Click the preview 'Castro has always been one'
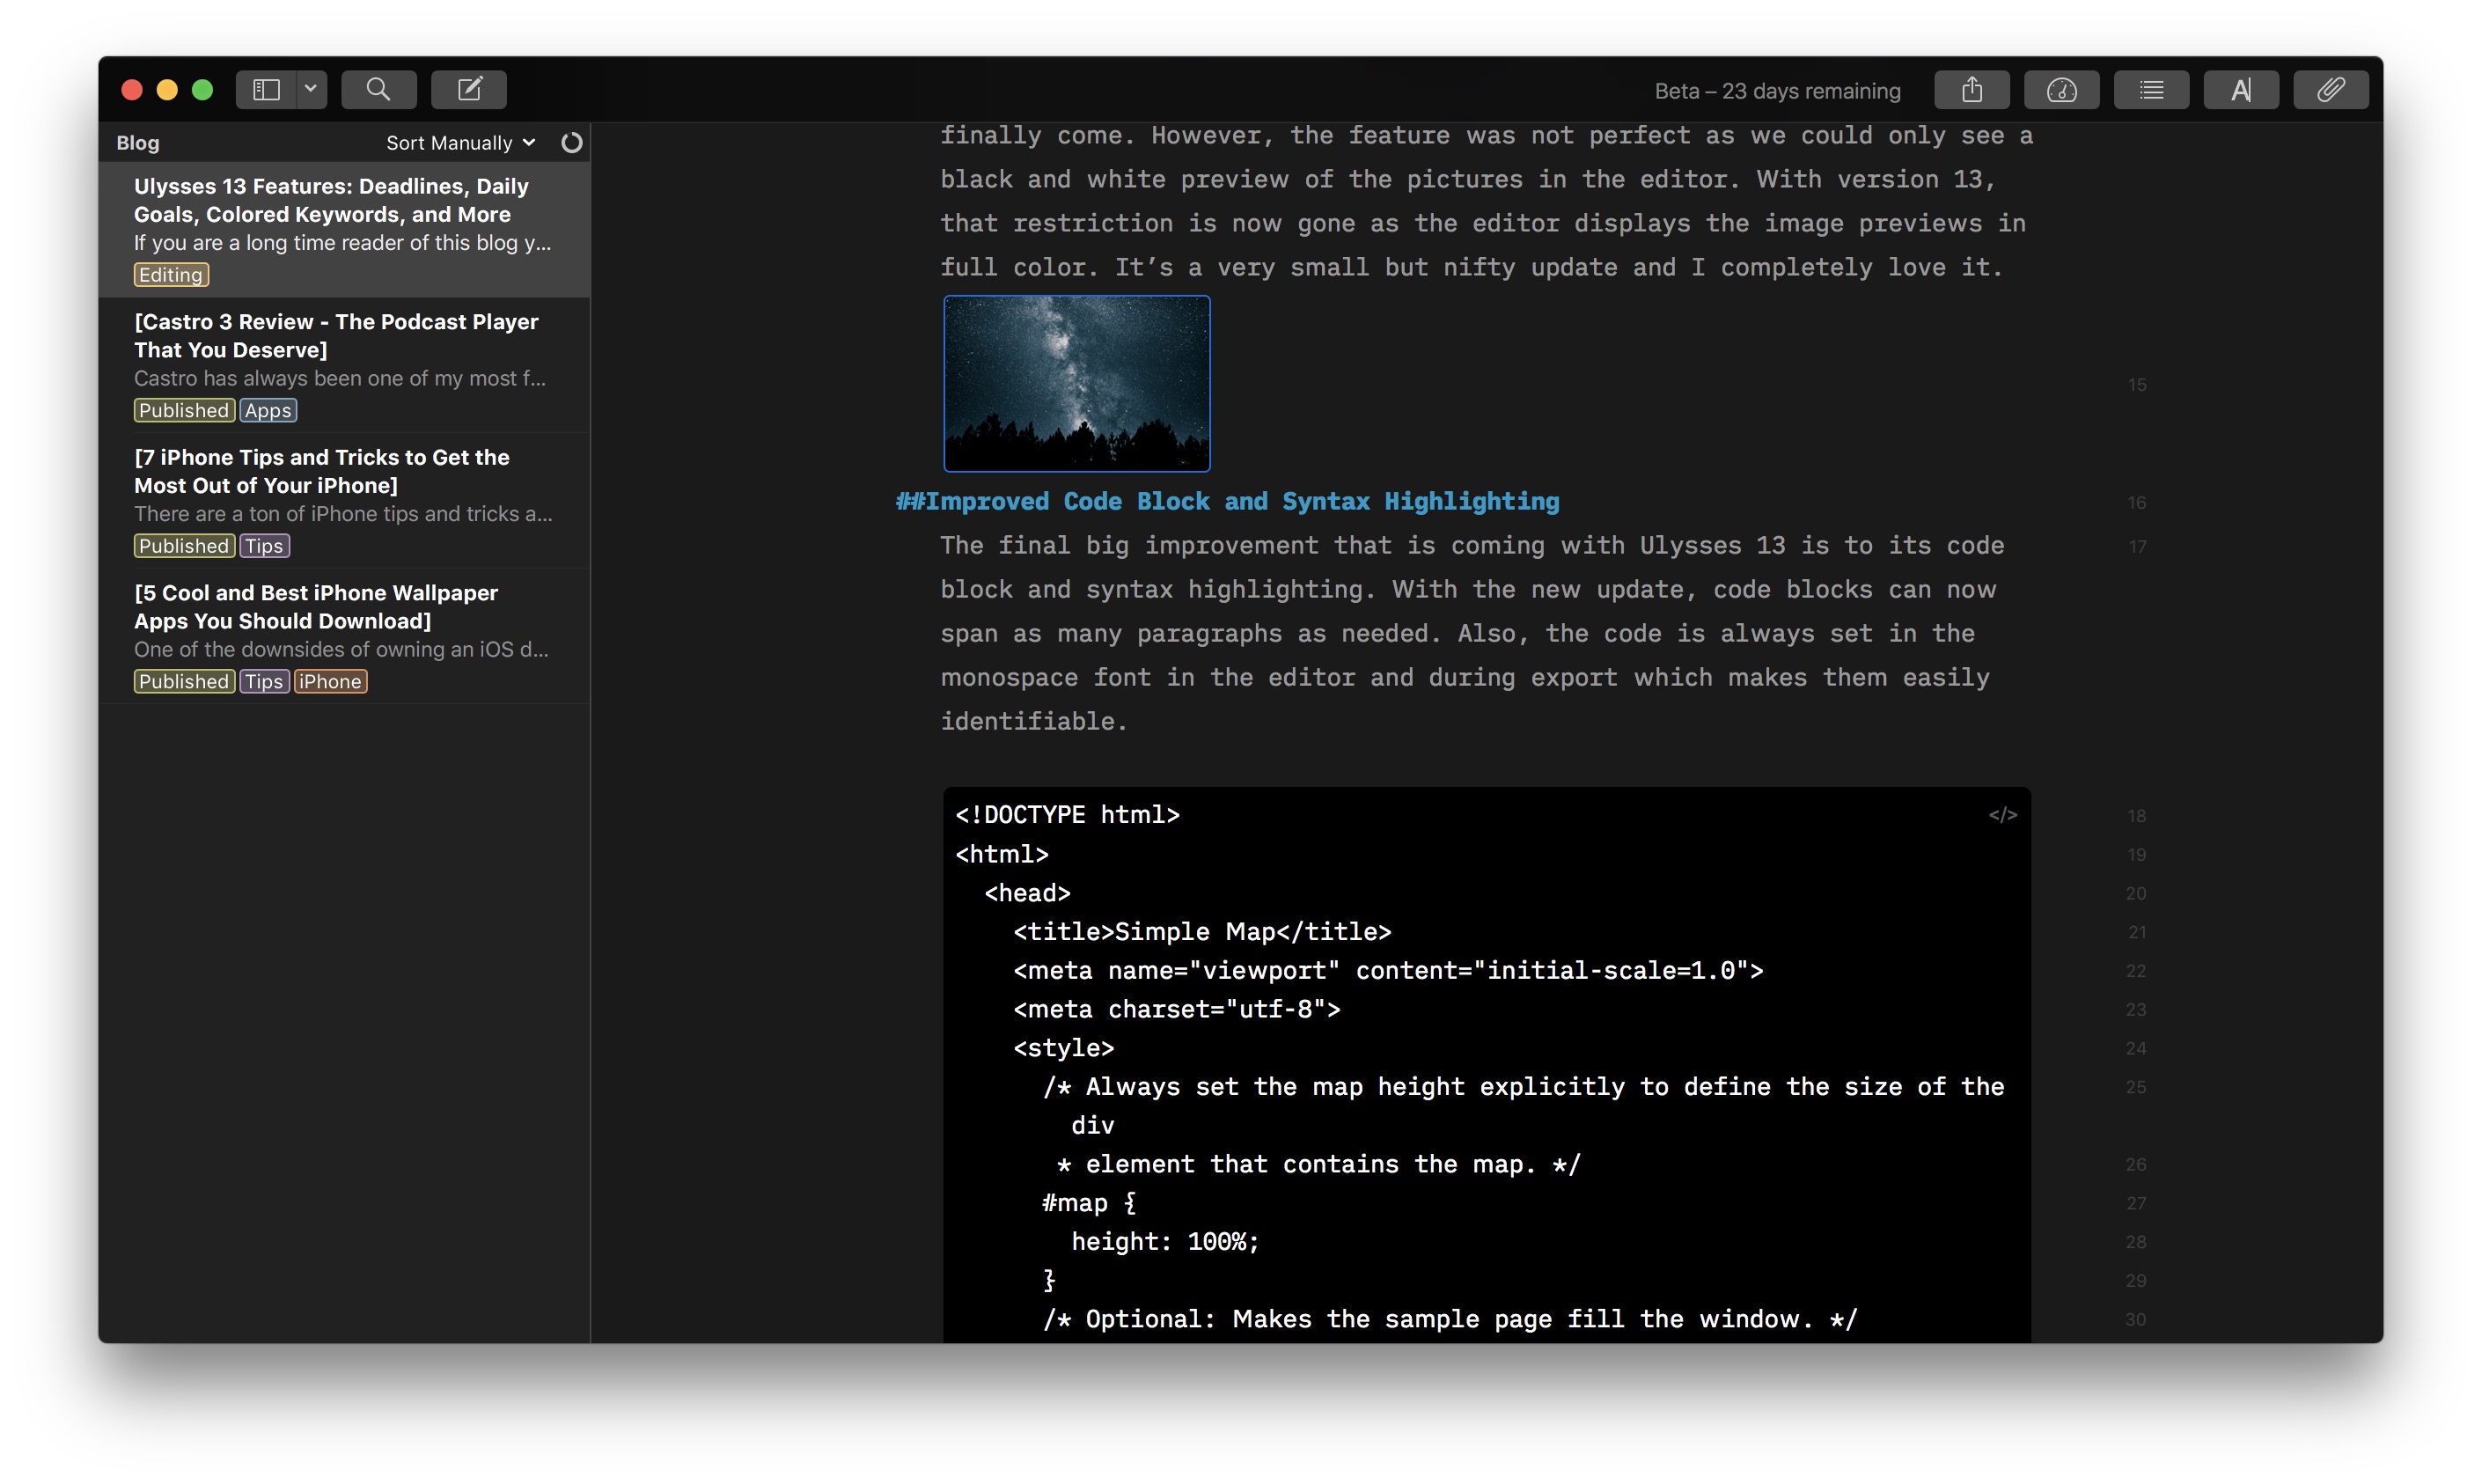2482x1484 pixels. (x=340, y=379)
